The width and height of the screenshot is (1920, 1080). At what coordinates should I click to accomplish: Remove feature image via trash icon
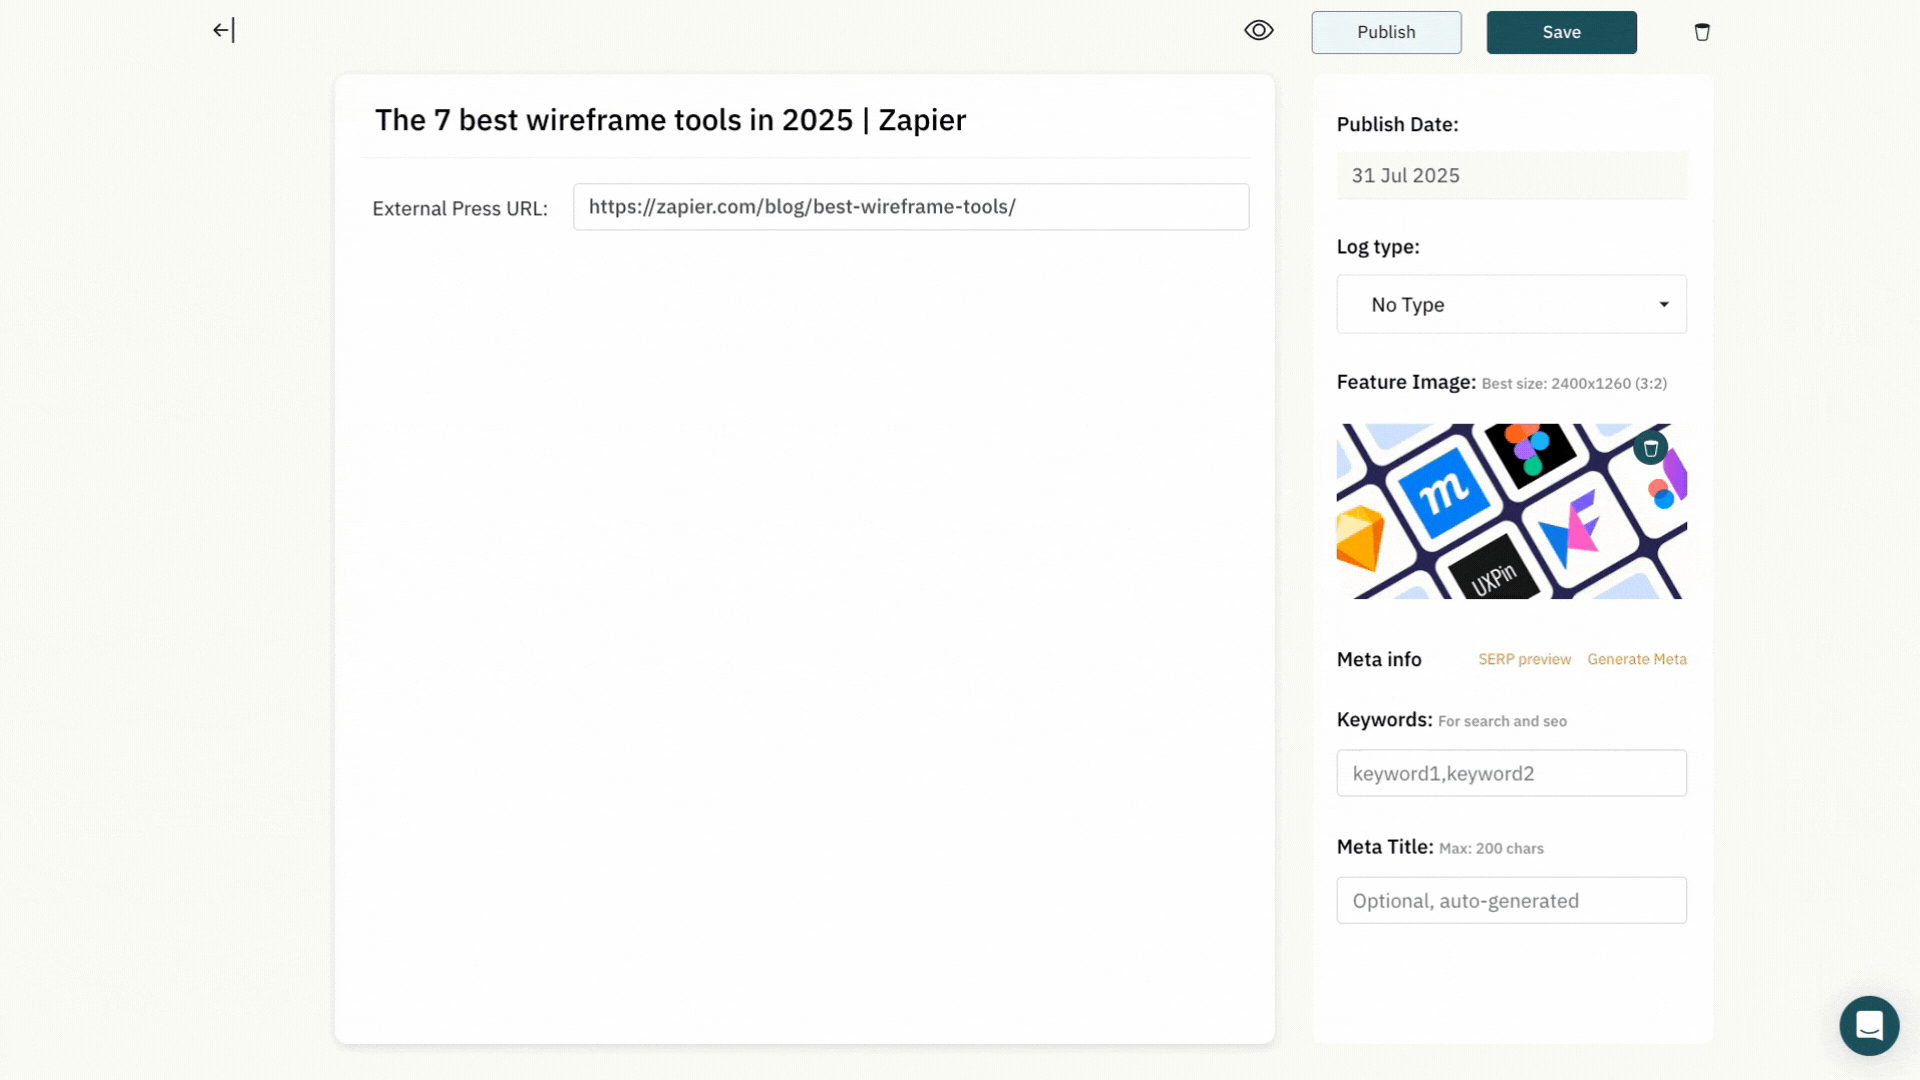pos(1650,448)
